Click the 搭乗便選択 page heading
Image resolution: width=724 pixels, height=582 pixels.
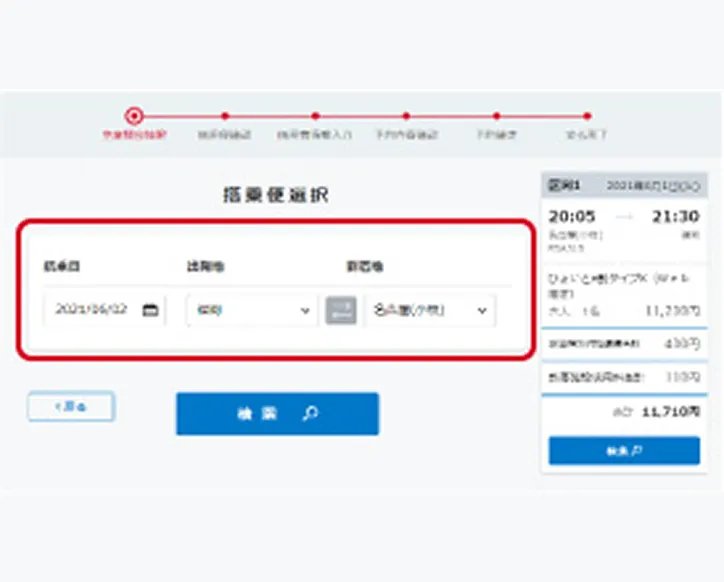pos(275,195)
